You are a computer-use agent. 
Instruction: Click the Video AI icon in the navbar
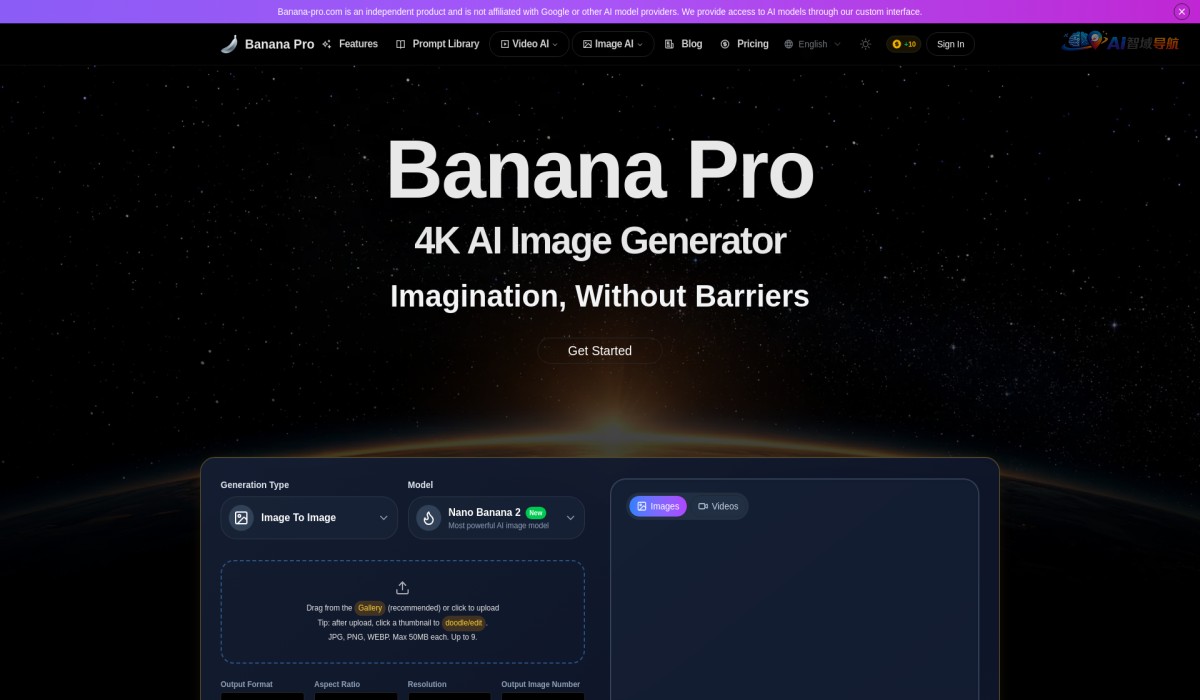click(506, 43)
